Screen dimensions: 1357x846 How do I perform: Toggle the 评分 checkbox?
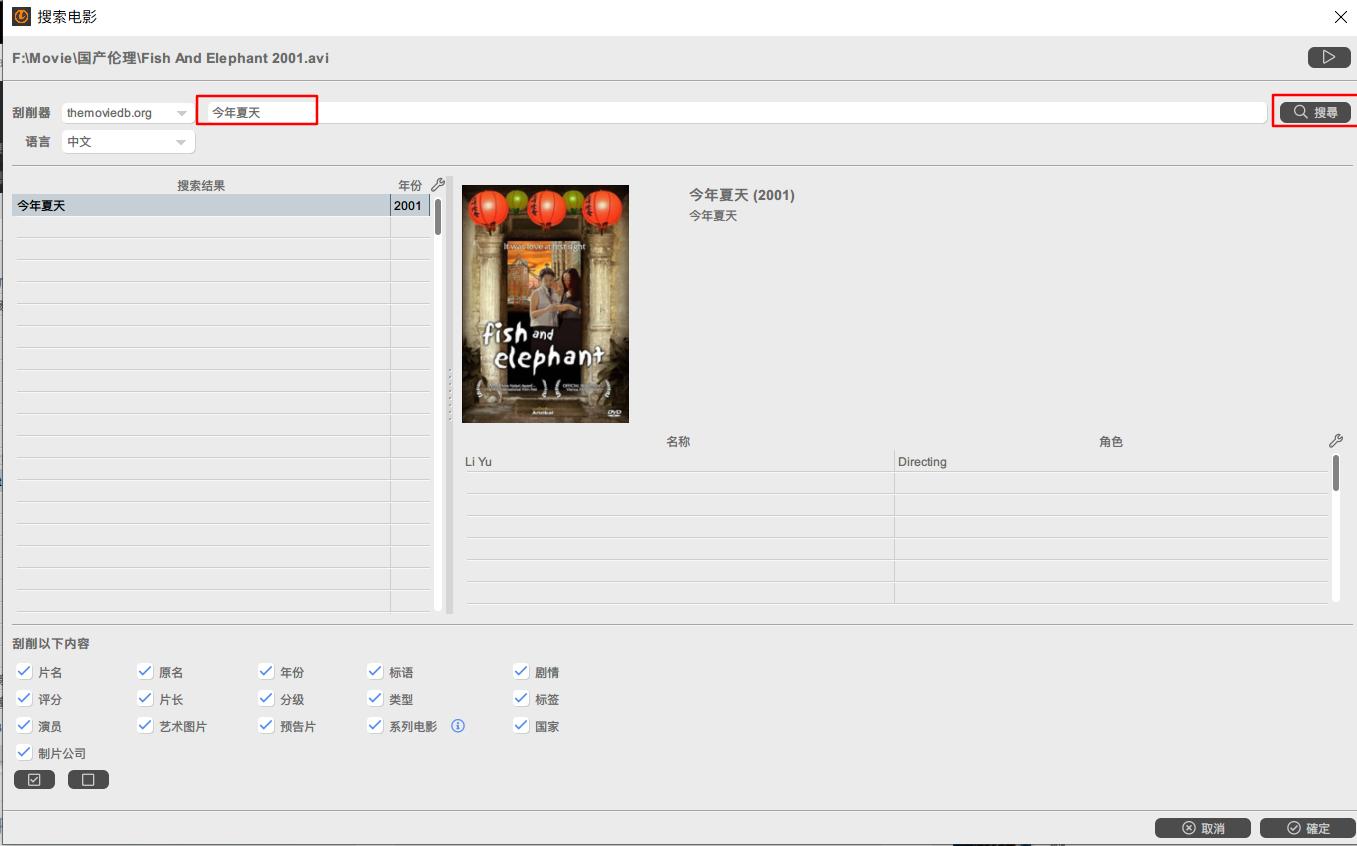point(24,698)
